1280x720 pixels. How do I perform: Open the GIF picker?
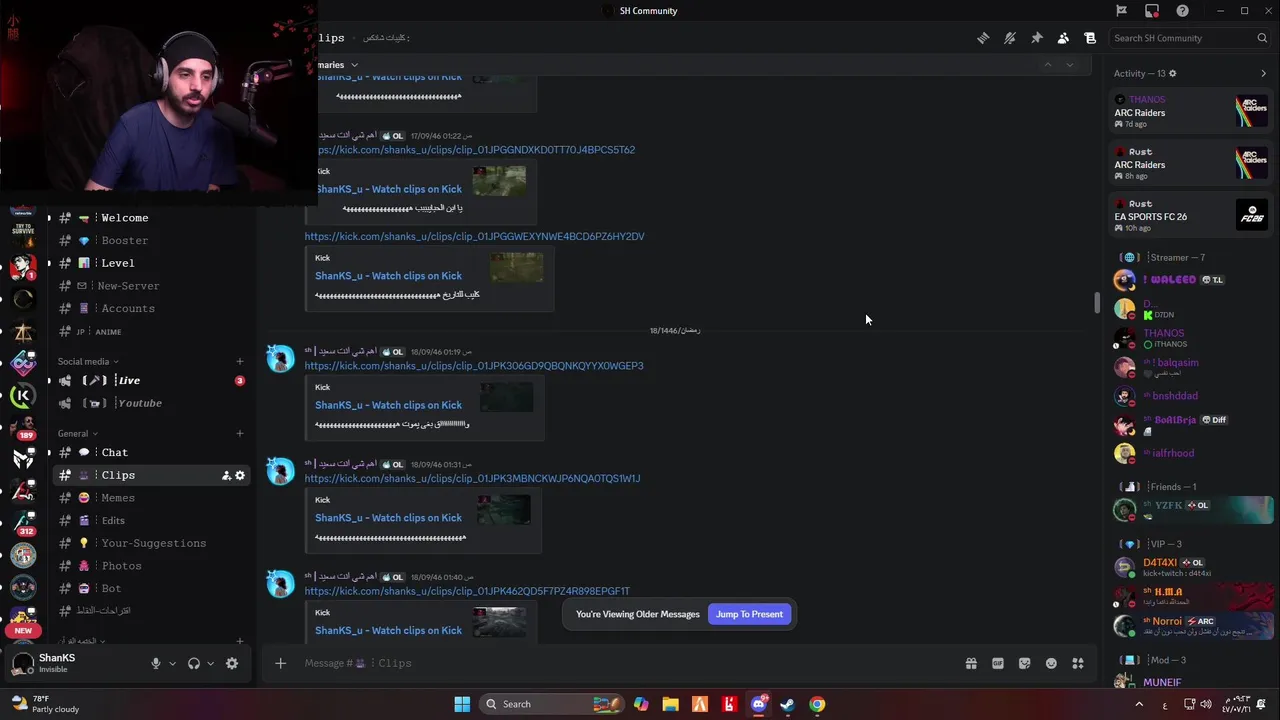click(x=997, y=663)
